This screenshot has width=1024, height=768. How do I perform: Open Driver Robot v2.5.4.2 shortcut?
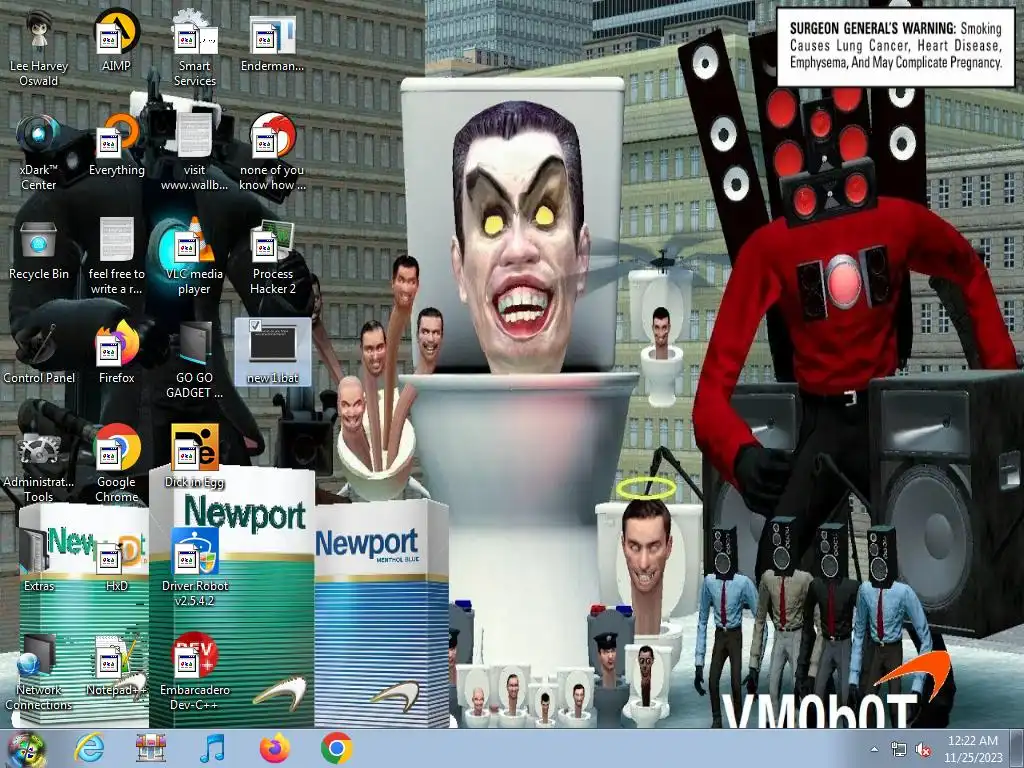coord(194,568)
